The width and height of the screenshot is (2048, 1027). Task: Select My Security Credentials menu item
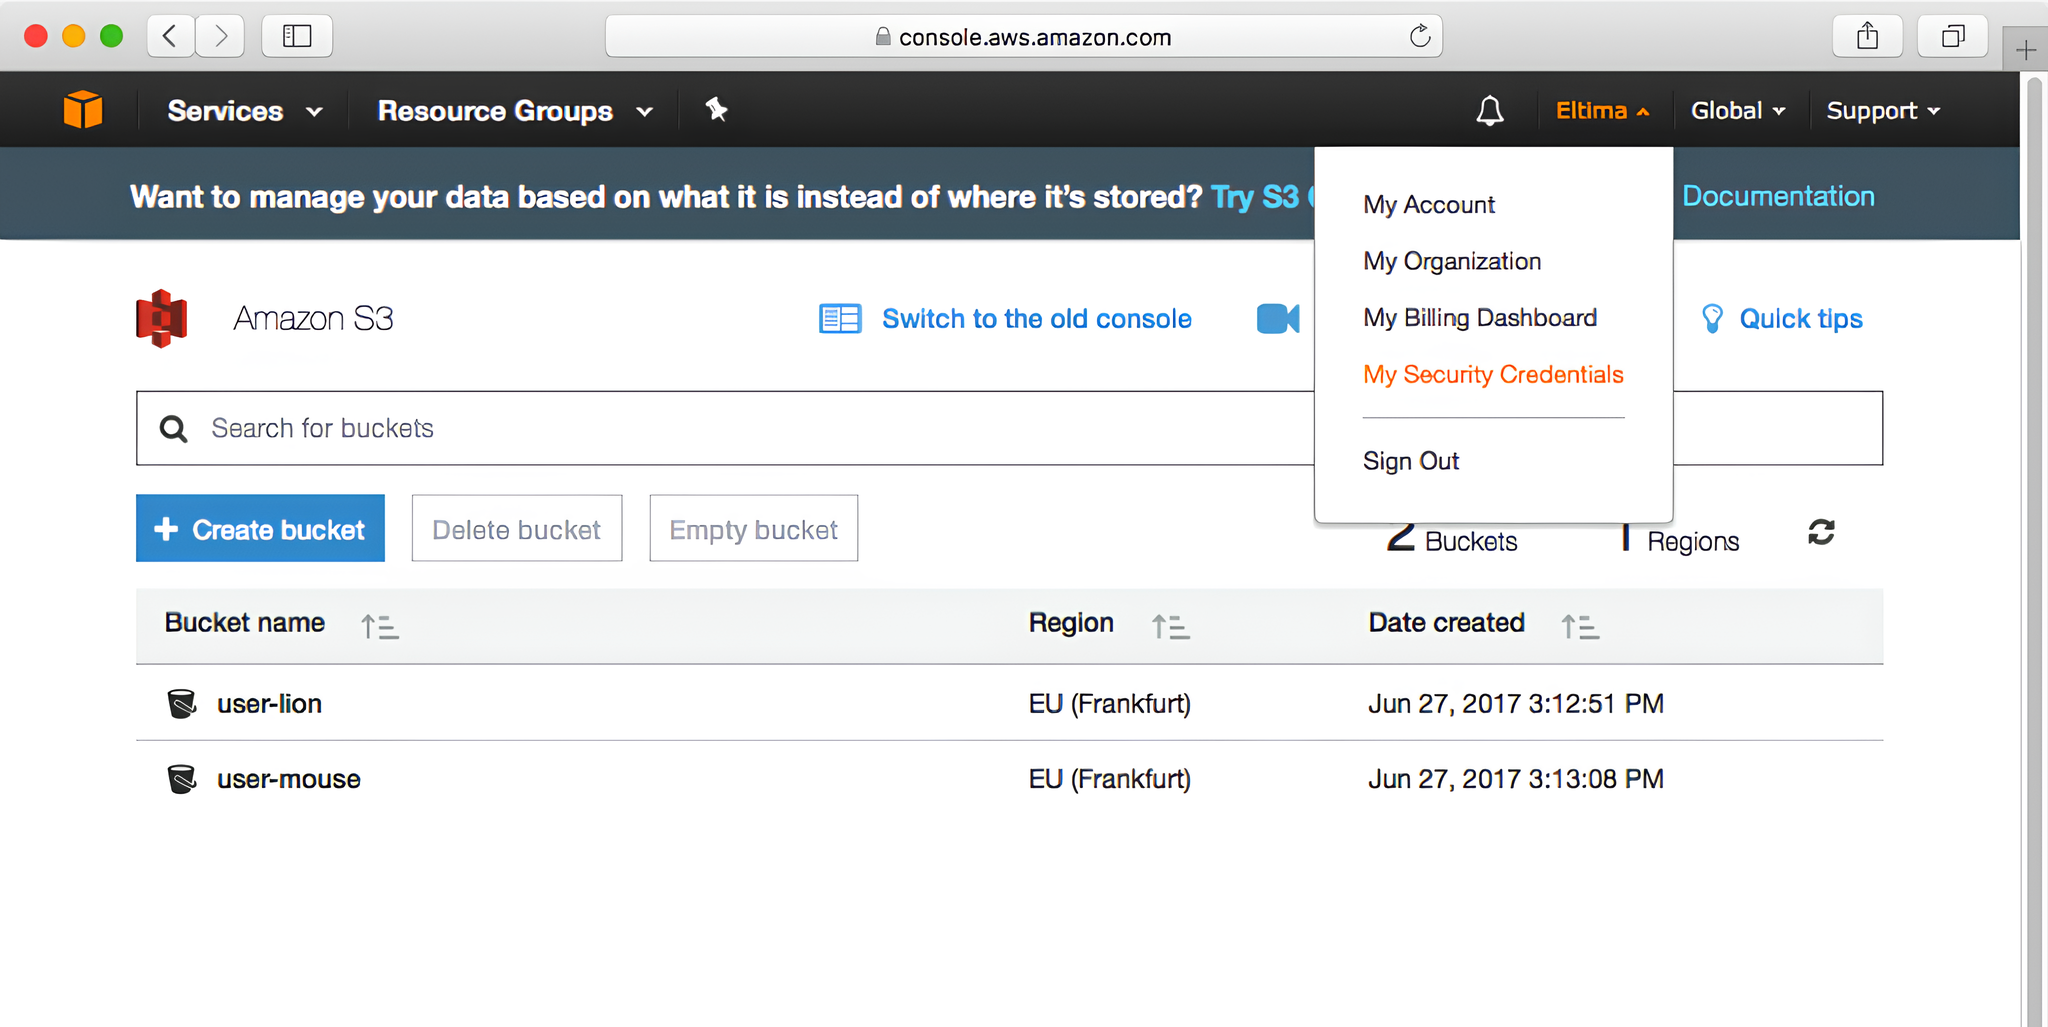coord(1492,374)
